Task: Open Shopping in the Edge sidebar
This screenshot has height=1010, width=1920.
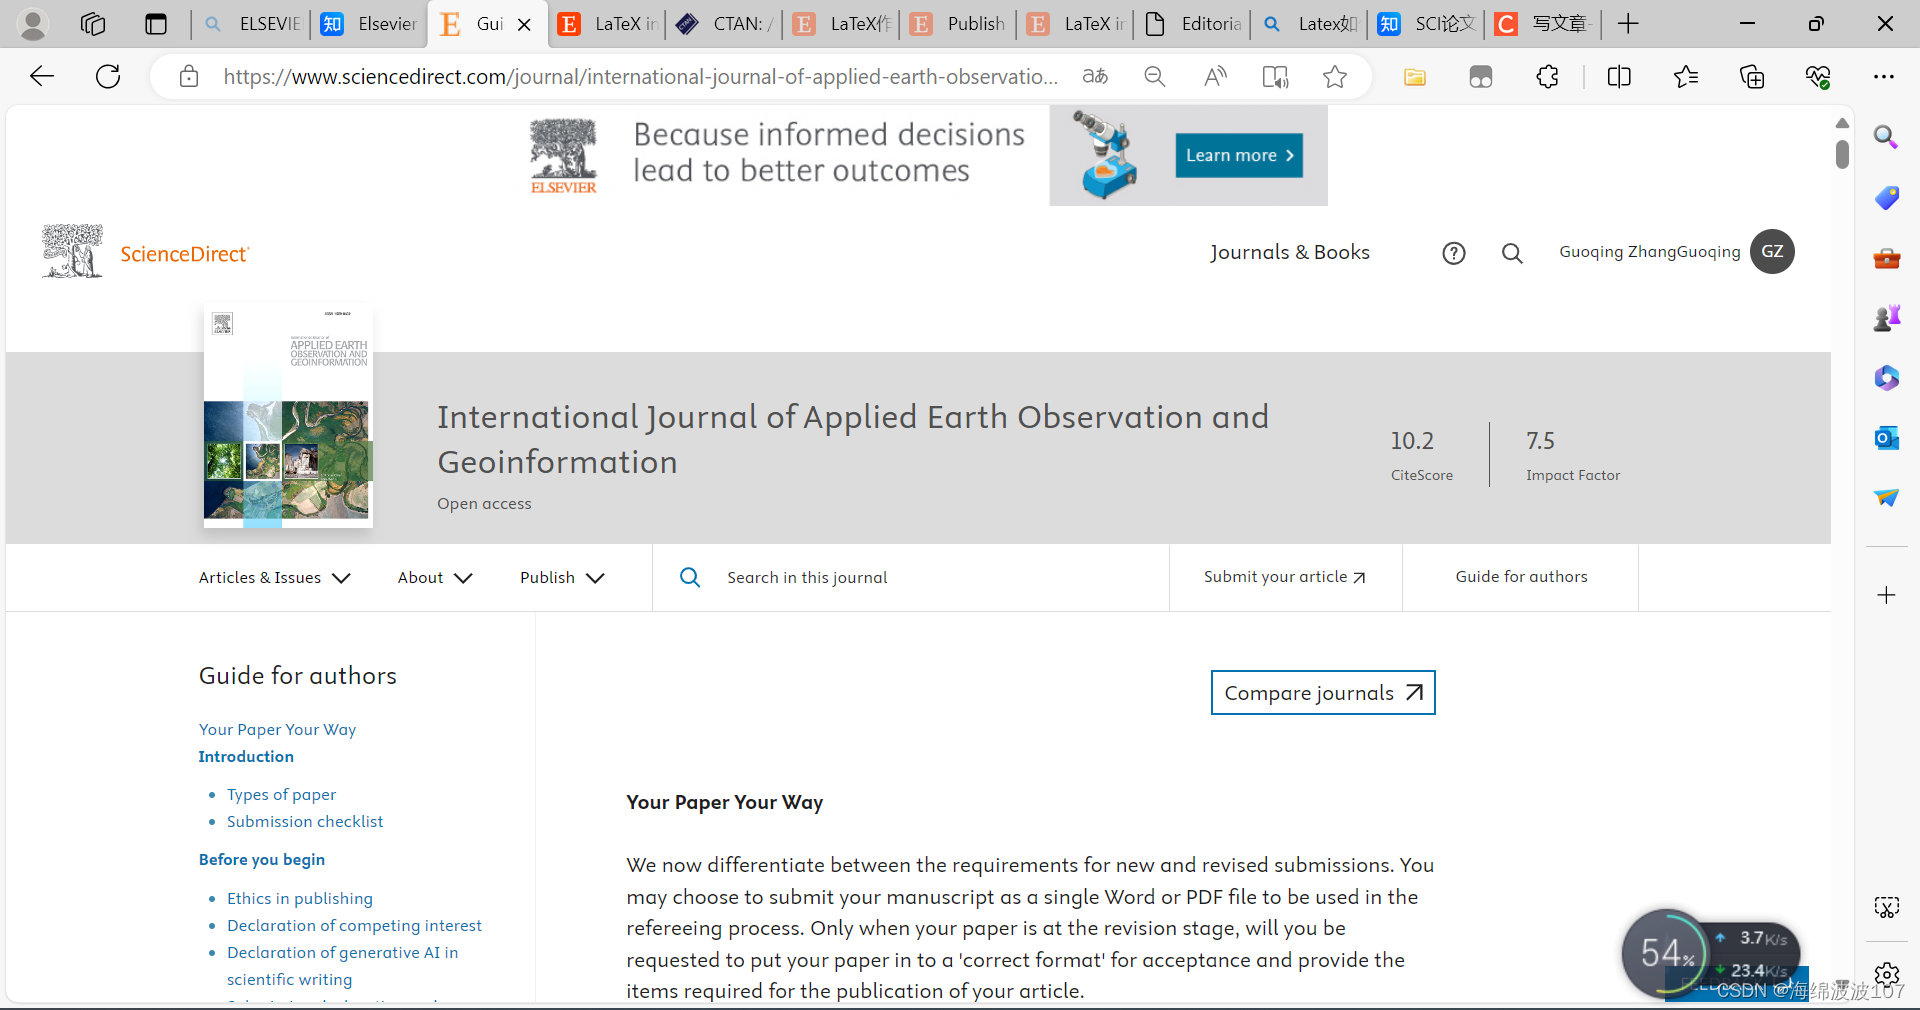Action: (1887, 198)
